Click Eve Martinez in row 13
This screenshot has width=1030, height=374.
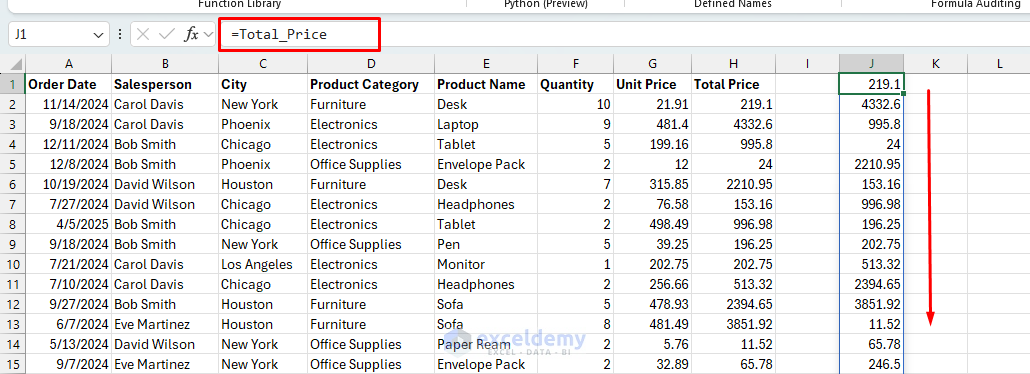165,324
